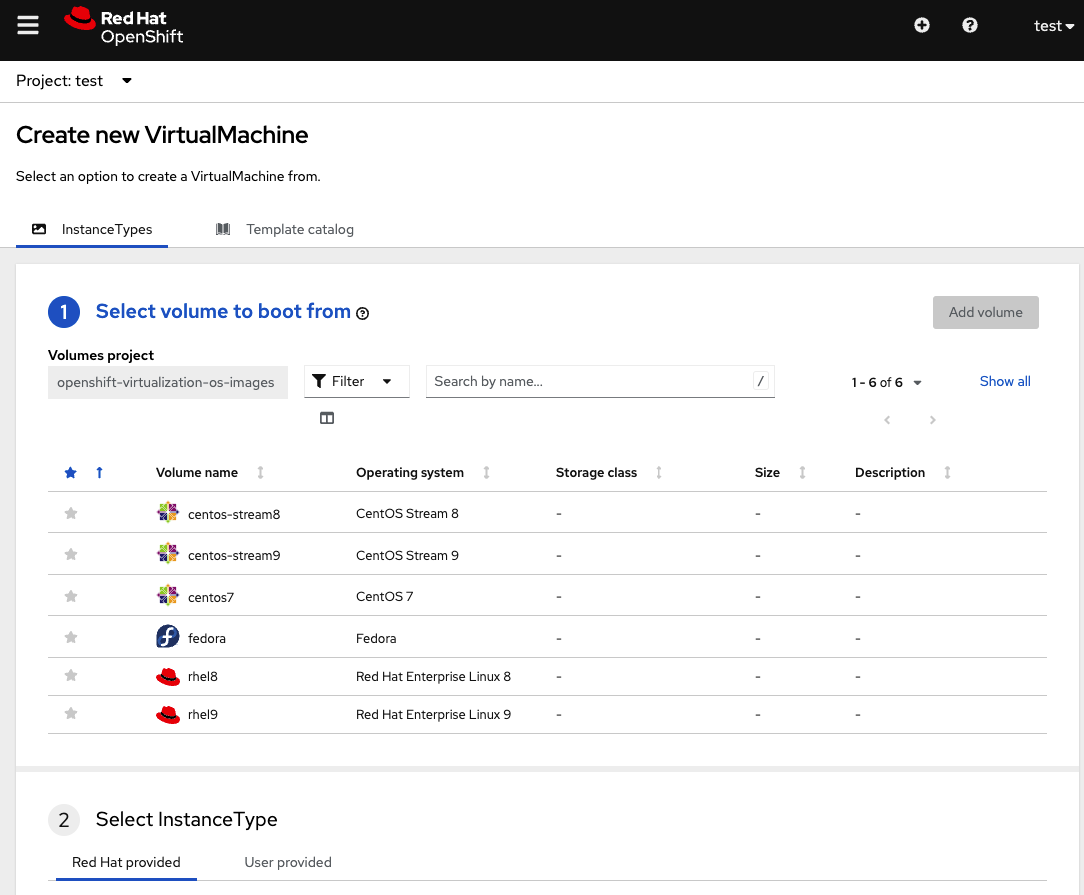The width and height of the screenshot is (1084, 895).
Task: Sort table by Volume name column
Action: click(x=197, y=473)
